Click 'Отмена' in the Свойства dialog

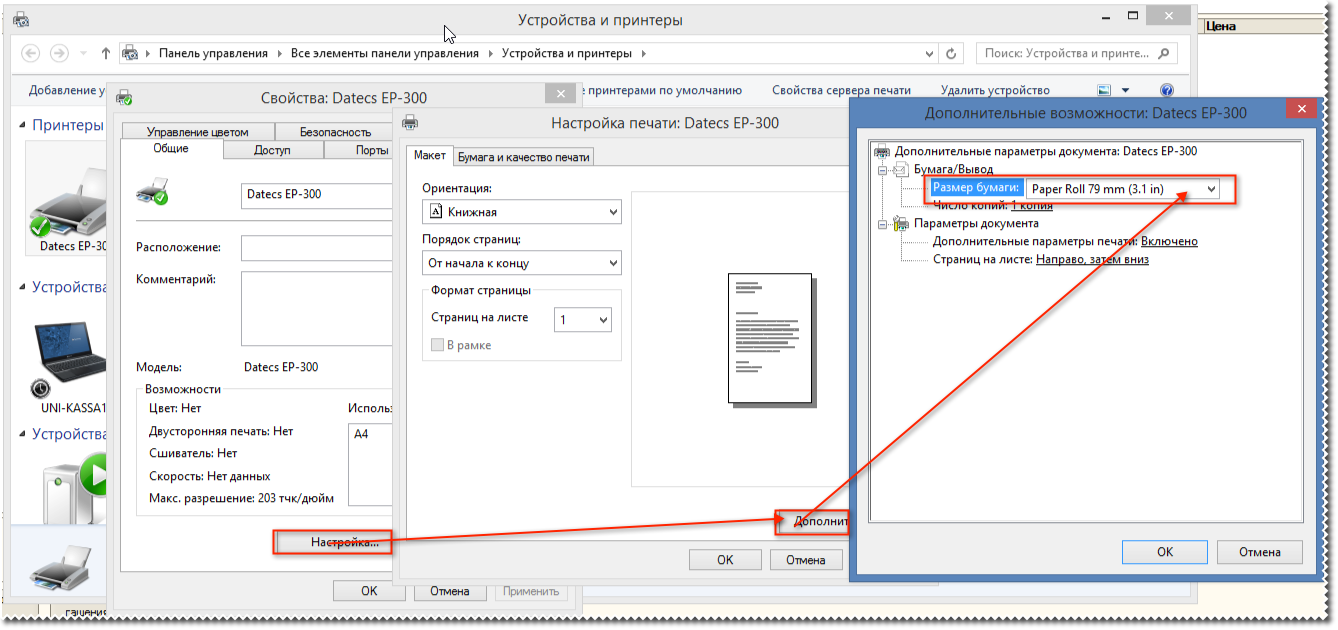450,590
